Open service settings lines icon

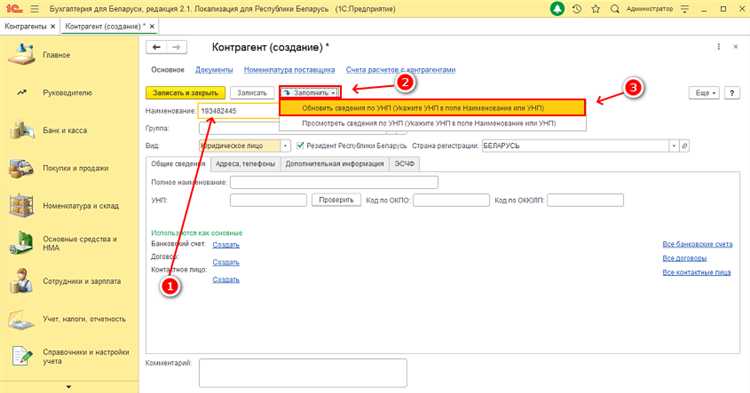point(685,9)
